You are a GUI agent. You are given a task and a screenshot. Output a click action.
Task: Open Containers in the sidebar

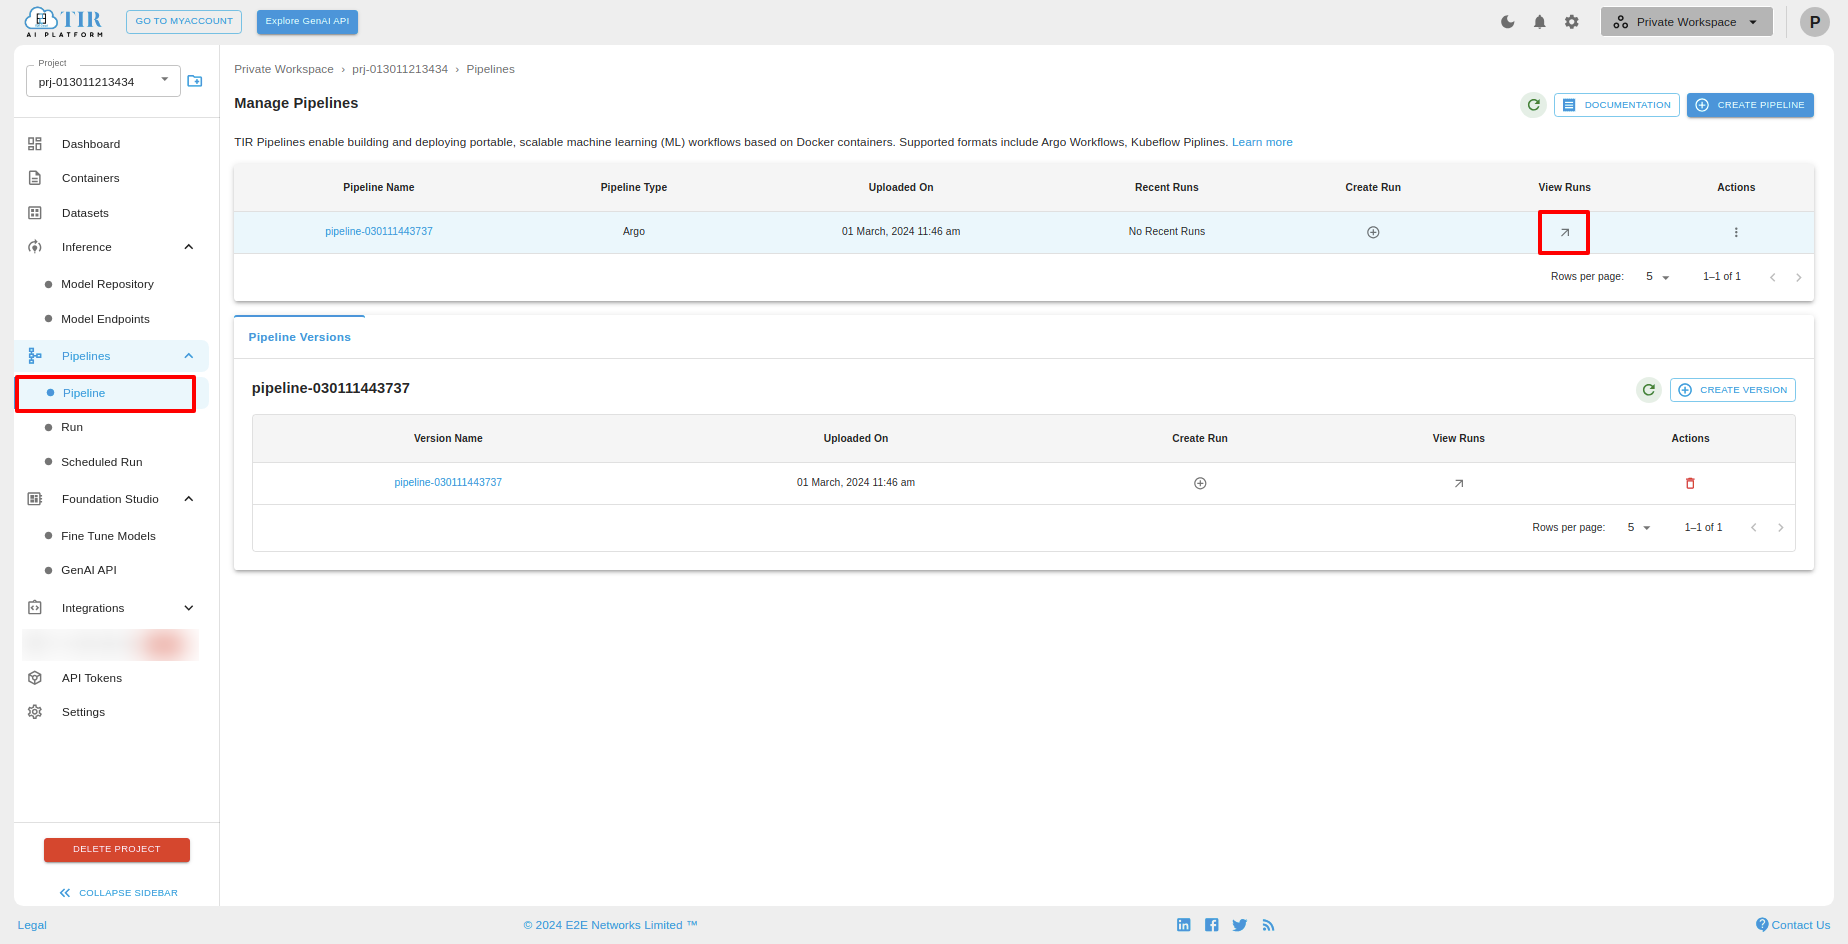click(x=90, y=178)
